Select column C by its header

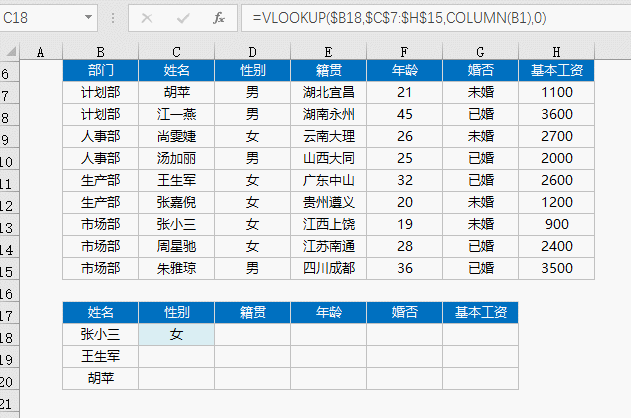(176, 52)
